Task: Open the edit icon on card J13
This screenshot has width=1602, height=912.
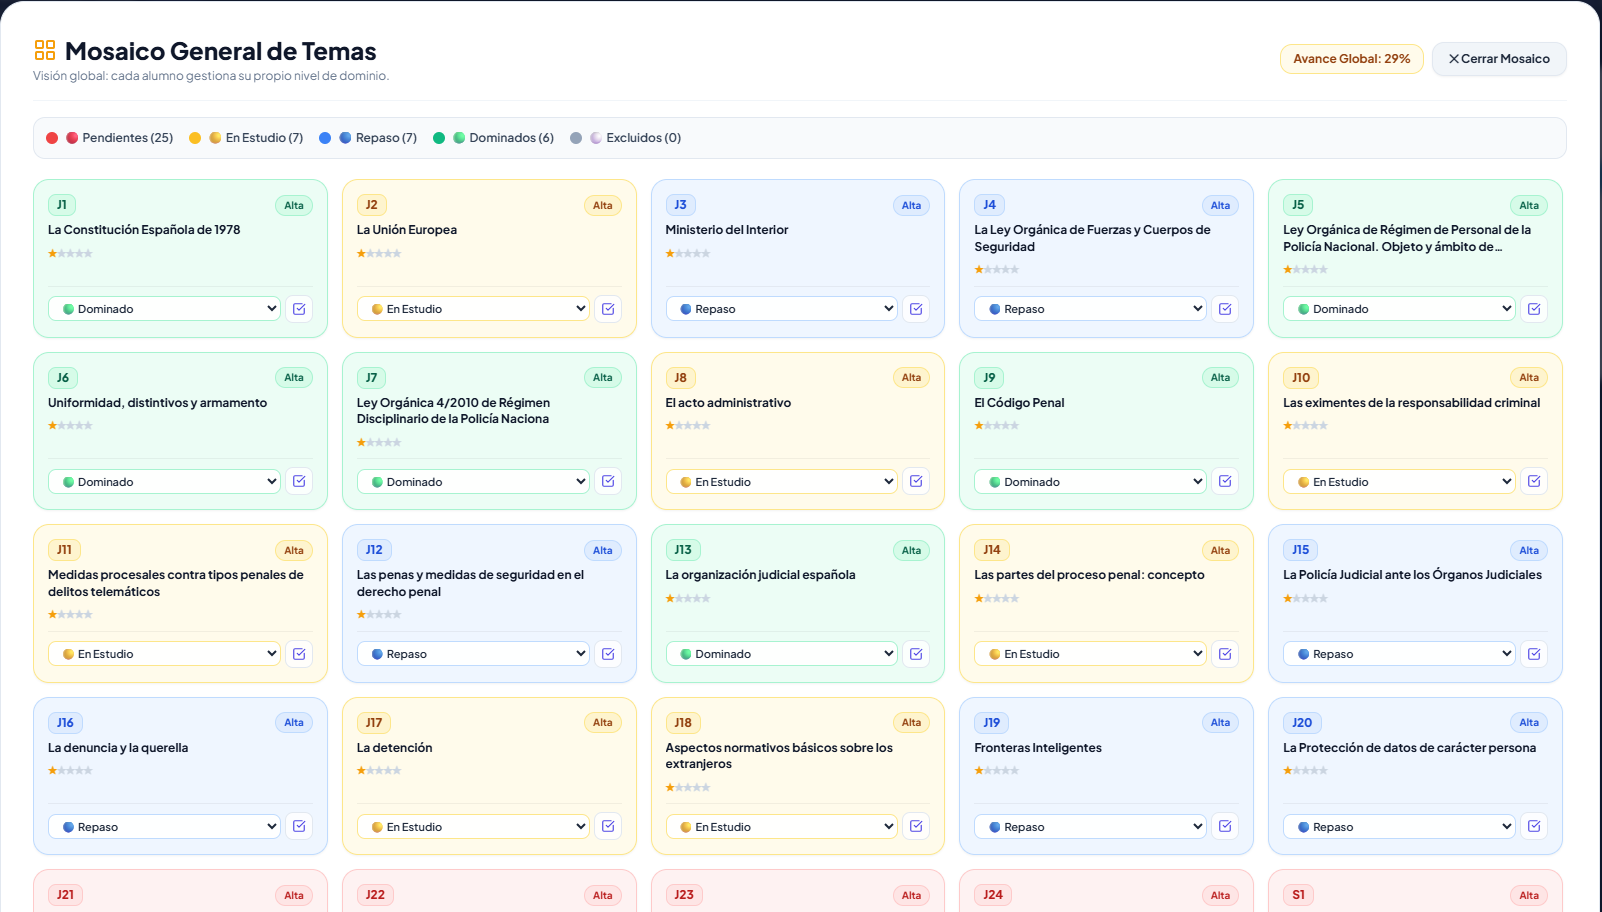Action: point(916,654)
